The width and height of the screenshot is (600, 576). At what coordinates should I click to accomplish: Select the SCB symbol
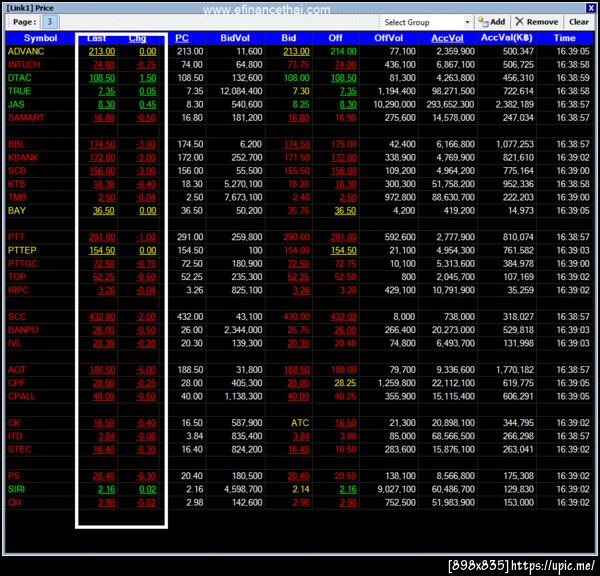16,171
